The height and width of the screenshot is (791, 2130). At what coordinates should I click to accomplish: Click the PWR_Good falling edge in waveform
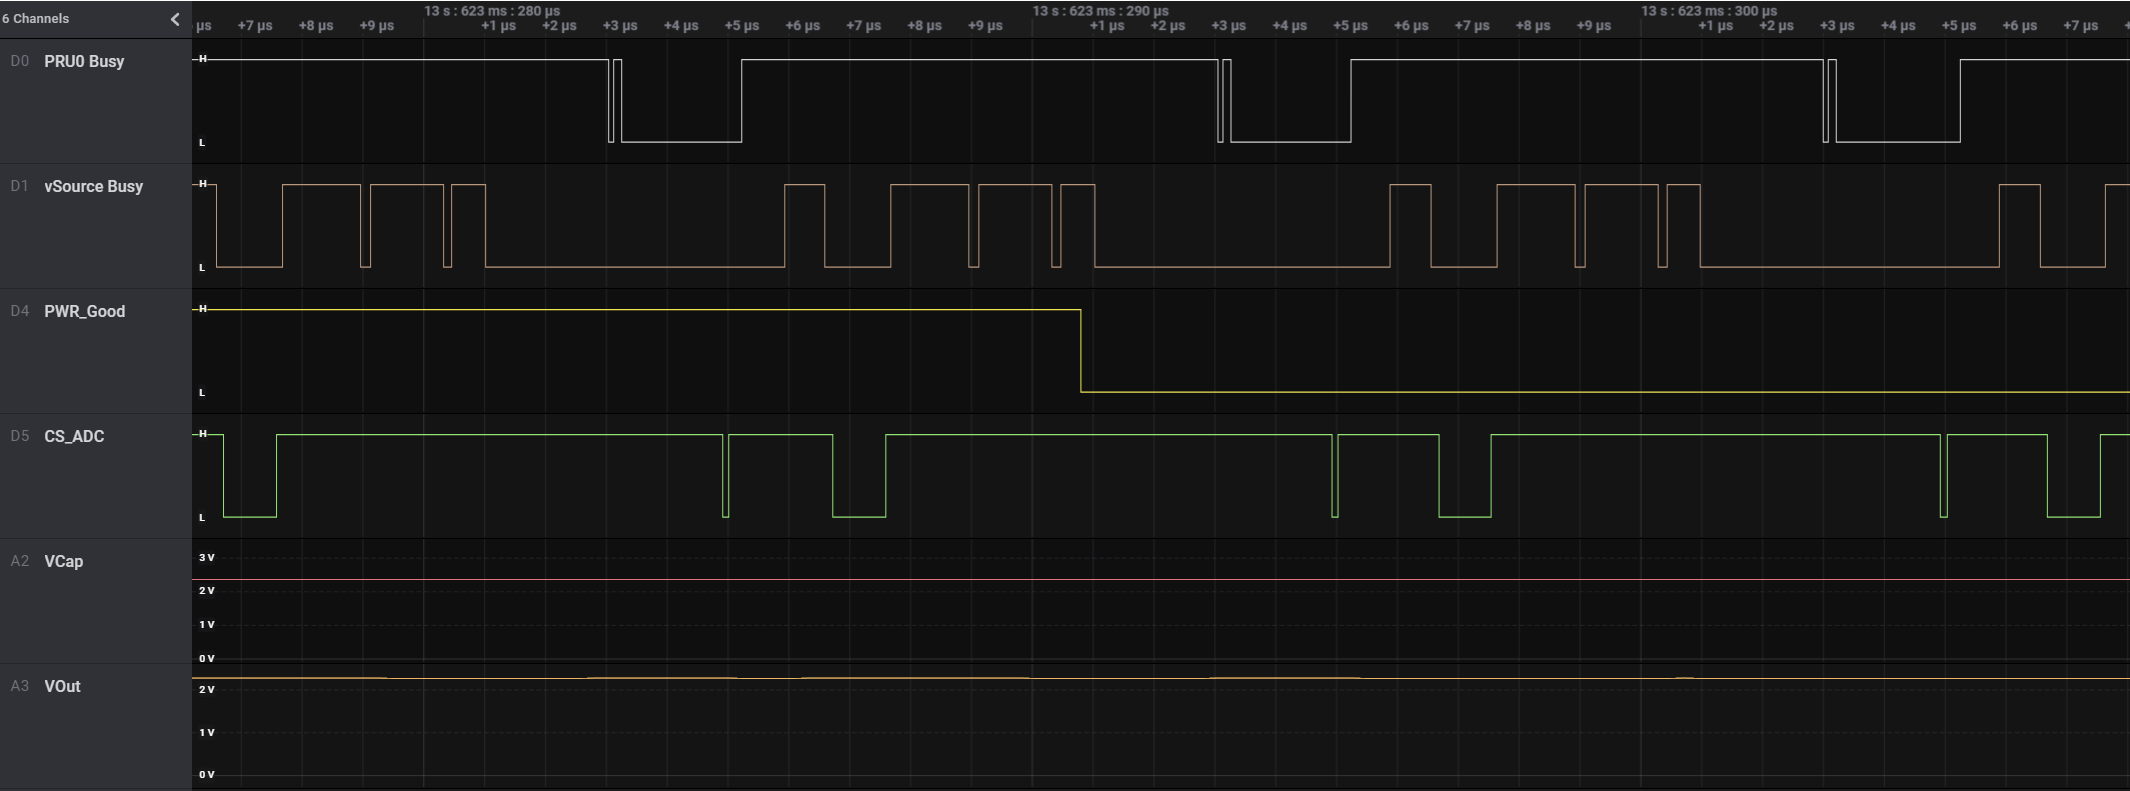(1081, 351)
